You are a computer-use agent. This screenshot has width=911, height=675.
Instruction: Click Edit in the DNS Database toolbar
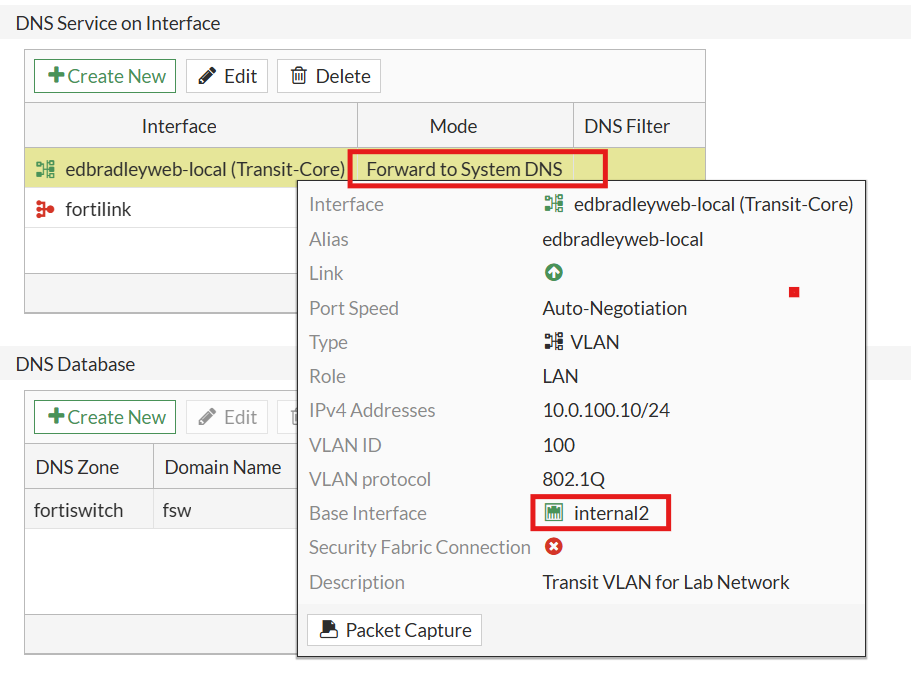[226, 417]
